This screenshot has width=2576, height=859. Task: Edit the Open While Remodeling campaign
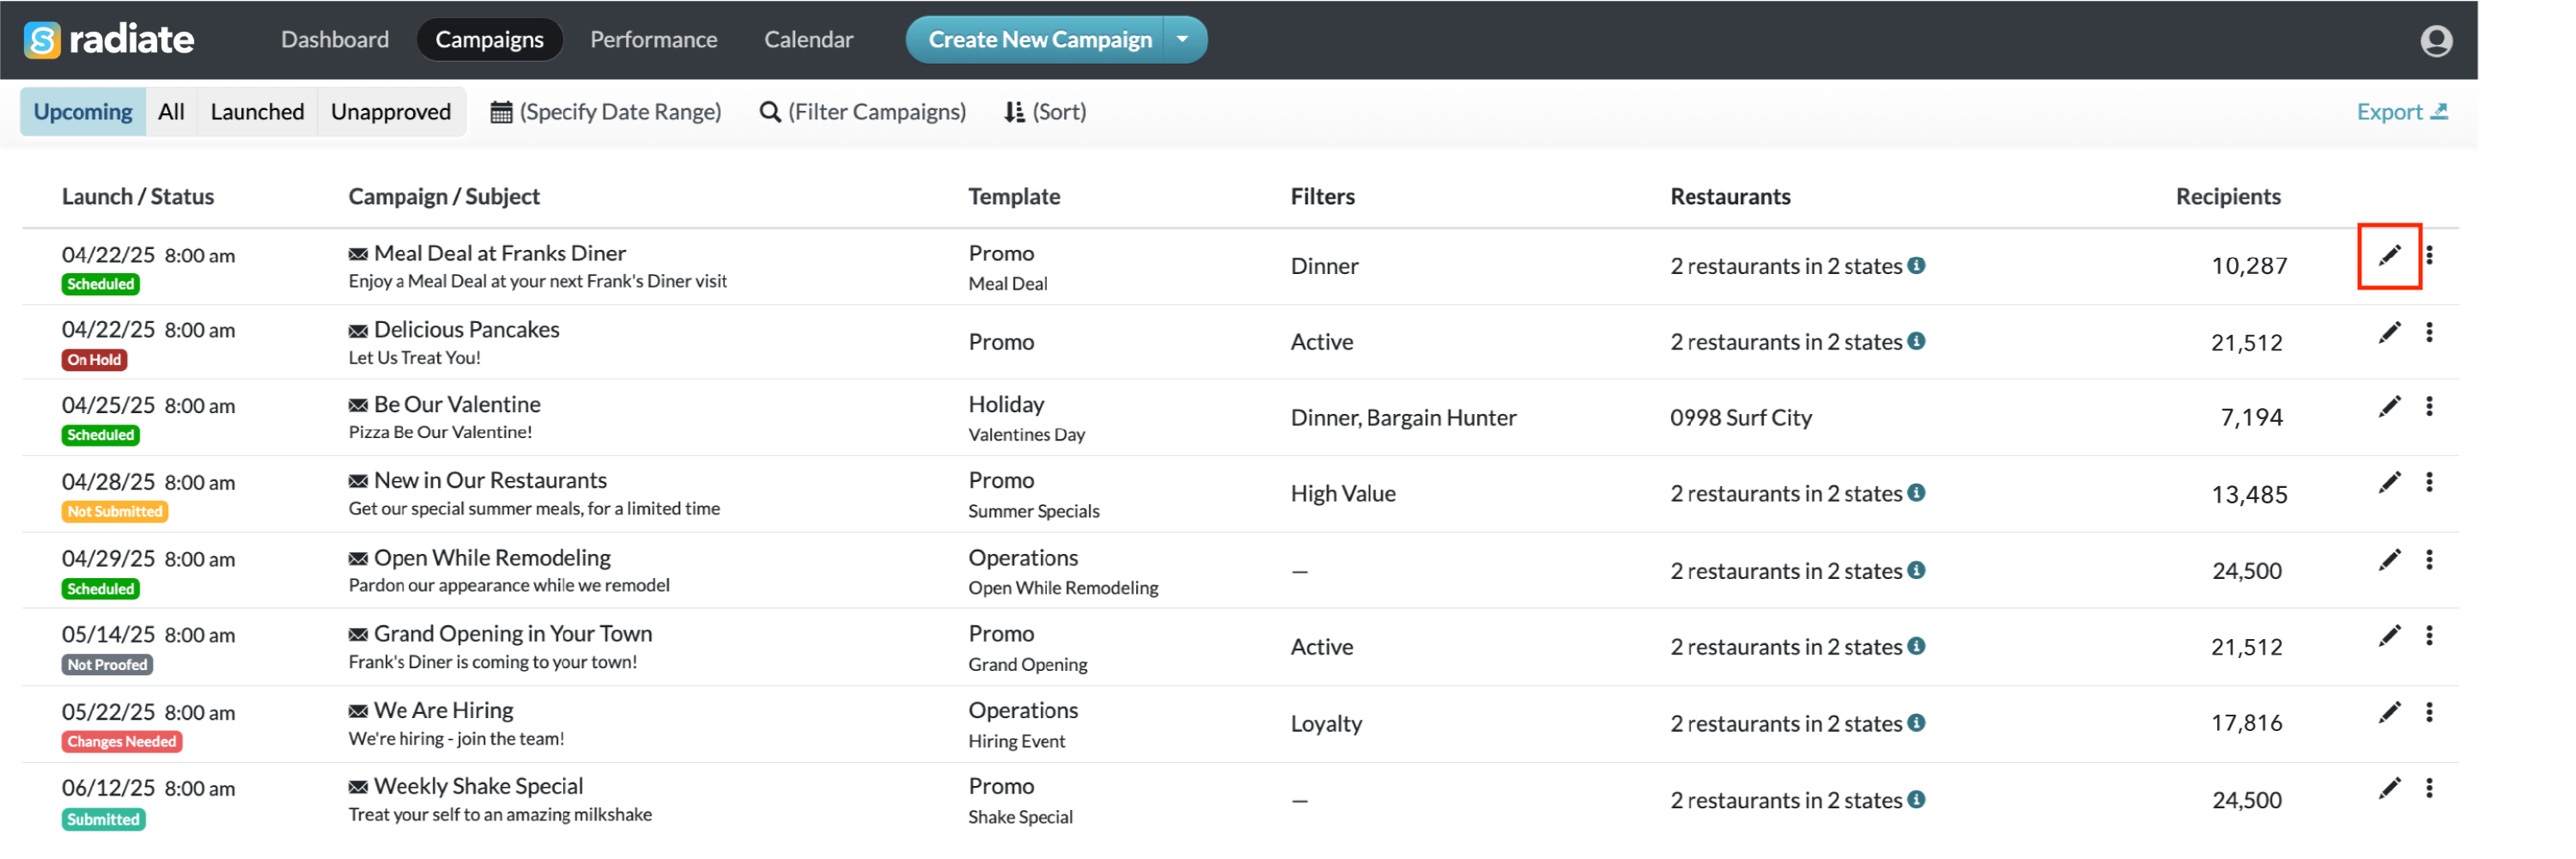2389,560
